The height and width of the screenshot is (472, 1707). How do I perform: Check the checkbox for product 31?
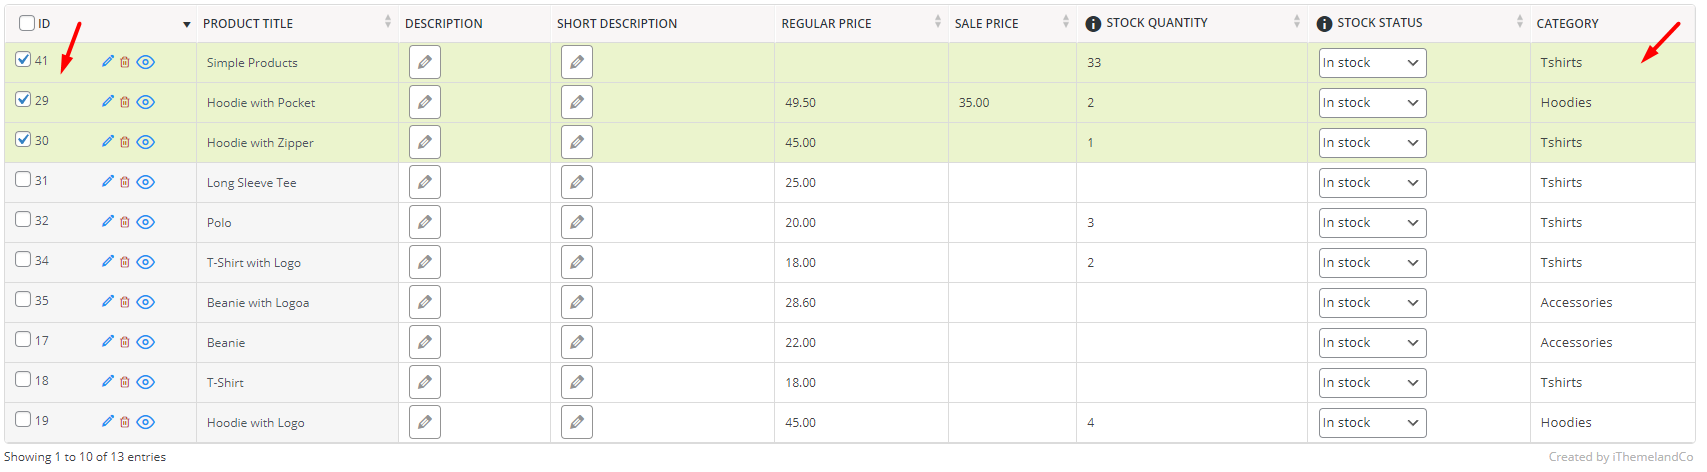click(x=24, y=180)
